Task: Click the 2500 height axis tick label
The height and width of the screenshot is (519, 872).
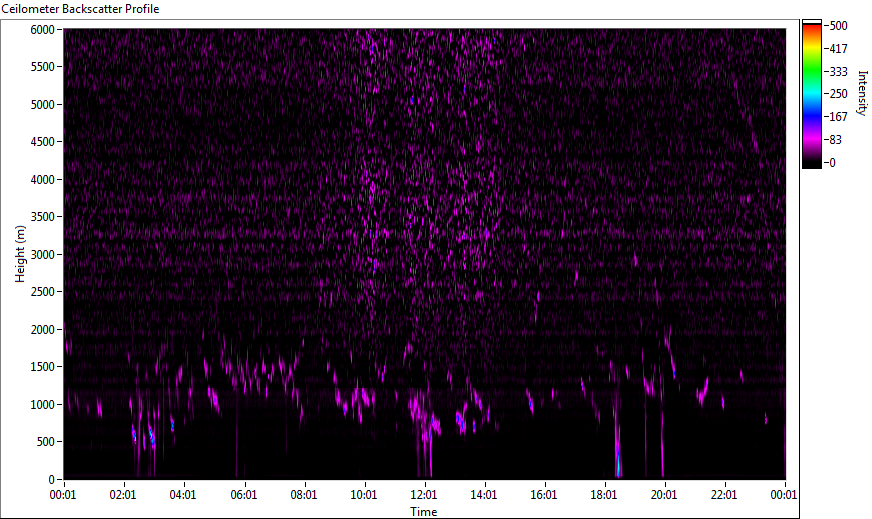Action: click(42, 292)
